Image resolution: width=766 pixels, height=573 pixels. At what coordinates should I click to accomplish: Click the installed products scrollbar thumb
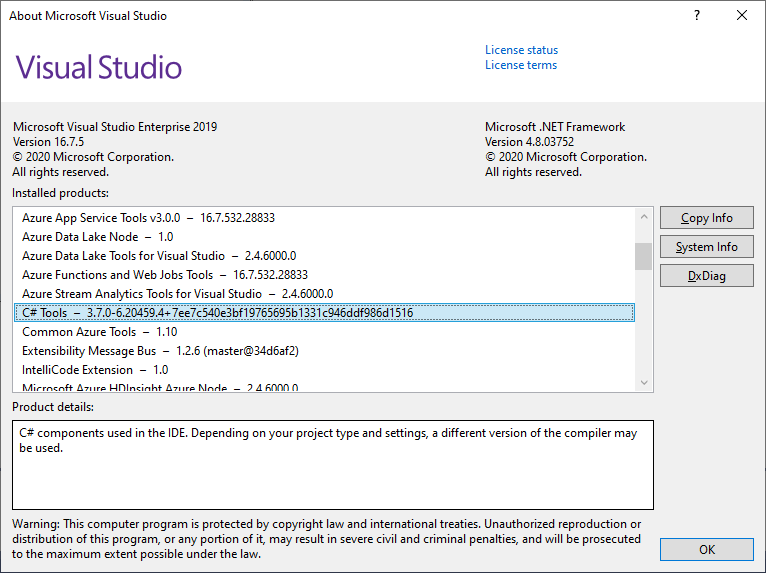coord(643,256)
